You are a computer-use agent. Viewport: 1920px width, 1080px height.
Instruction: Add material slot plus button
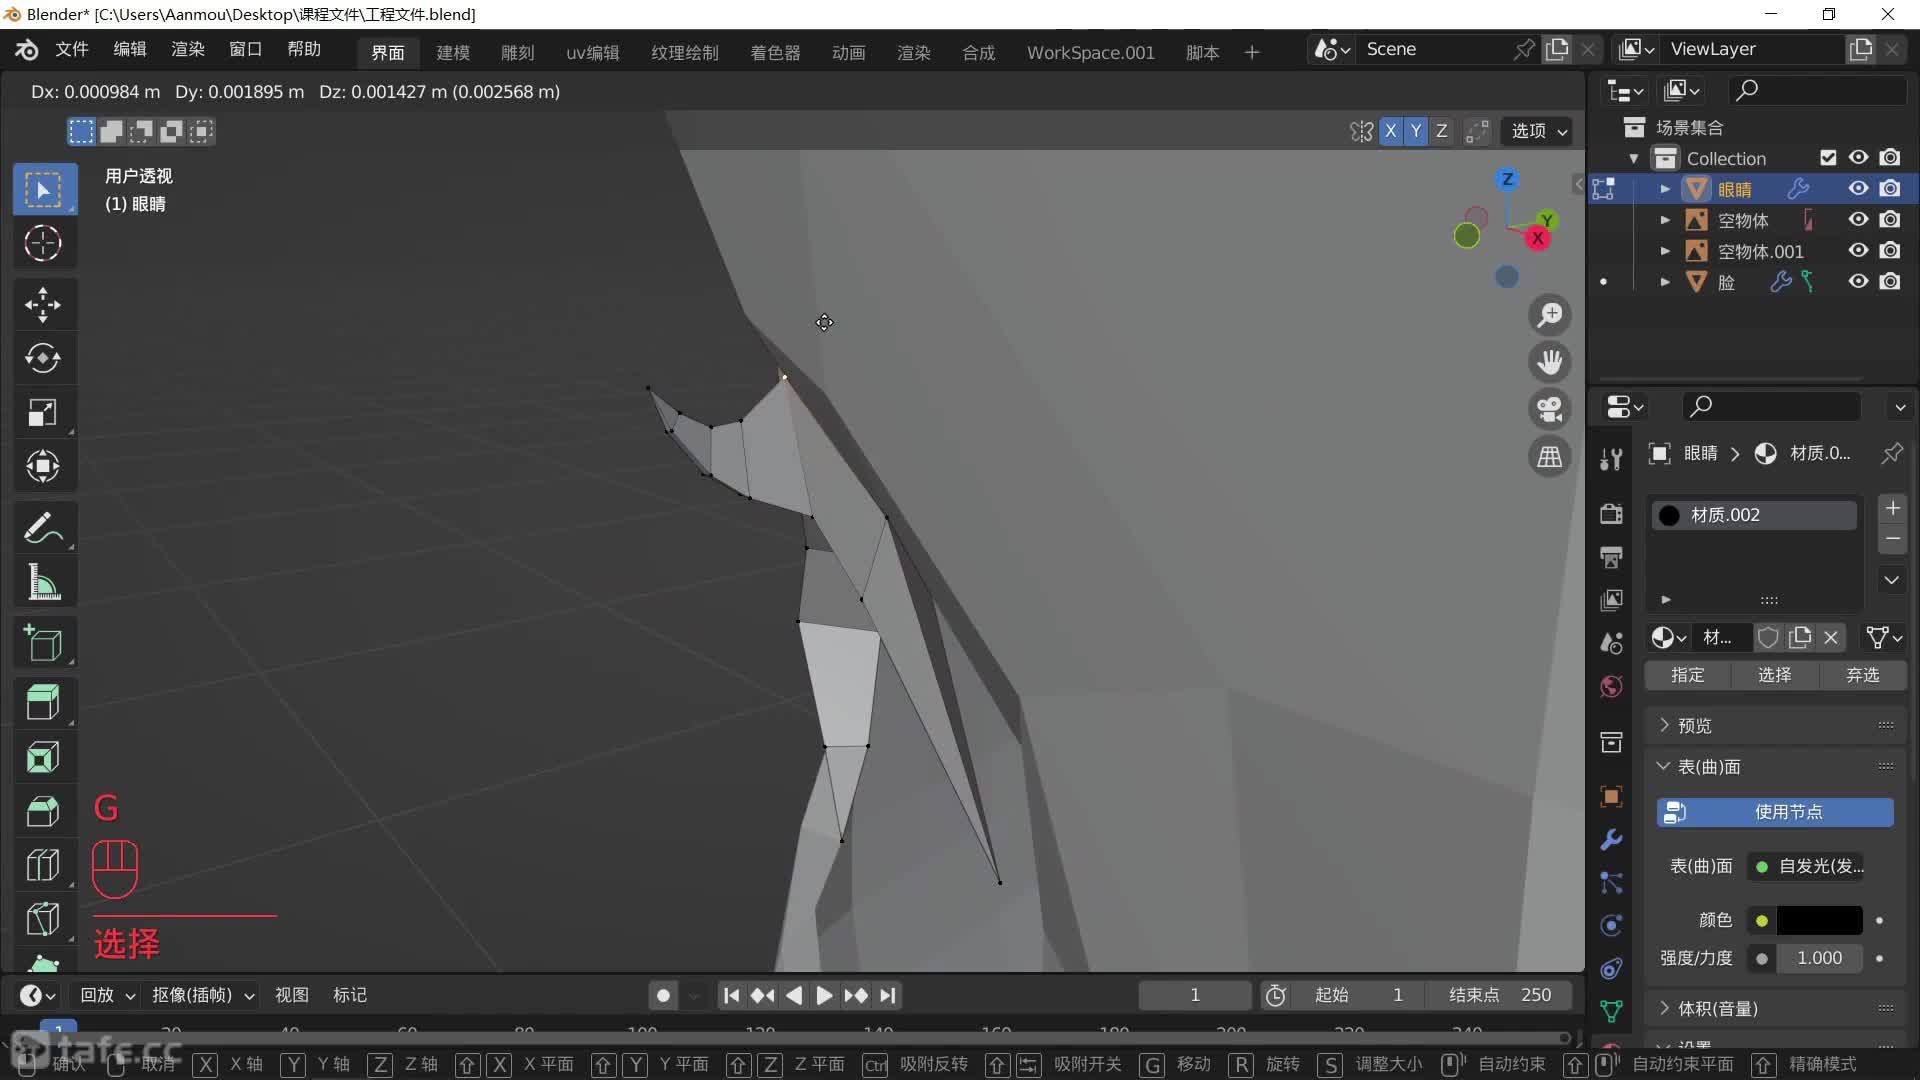pos(1893,508)
